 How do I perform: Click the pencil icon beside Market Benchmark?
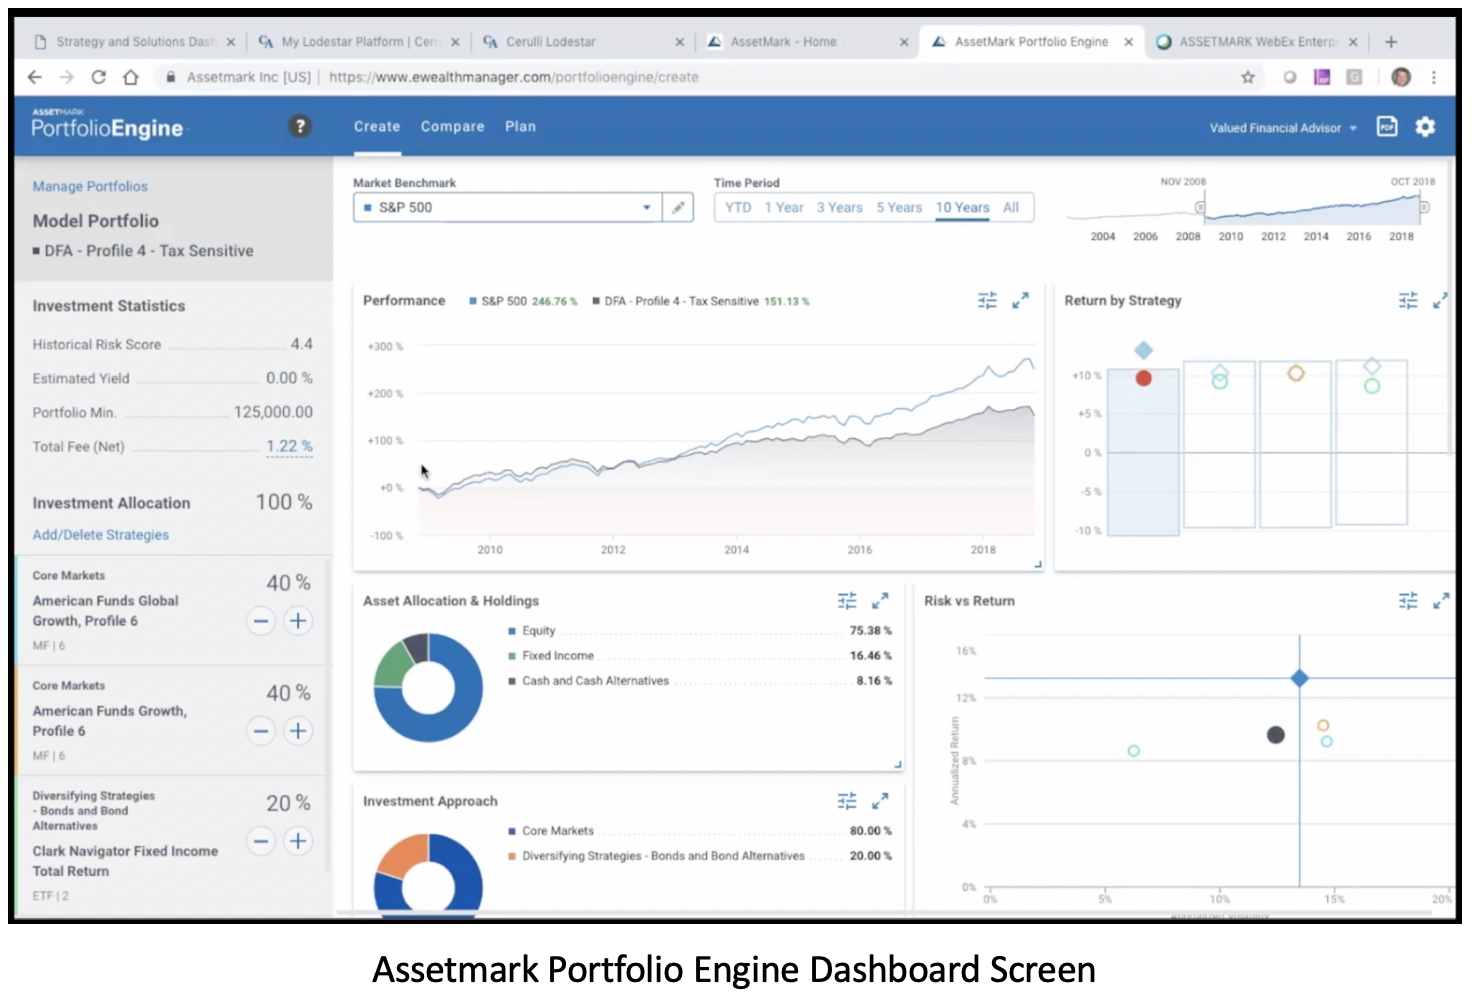tap(678, 207)
